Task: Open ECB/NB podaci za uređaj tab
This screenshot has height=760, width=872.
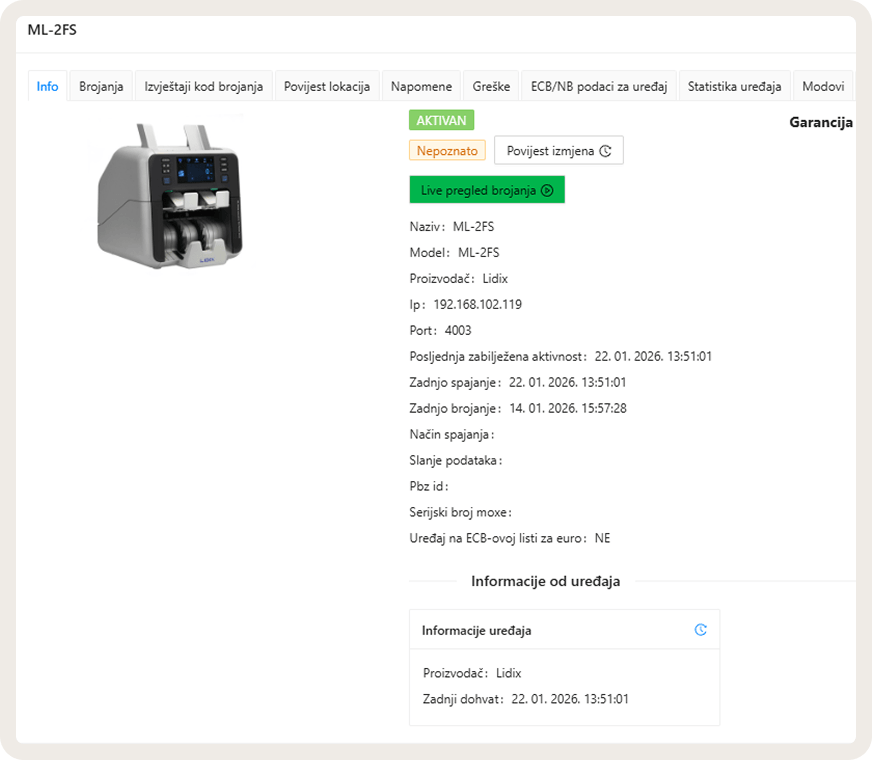Action: 599,86
